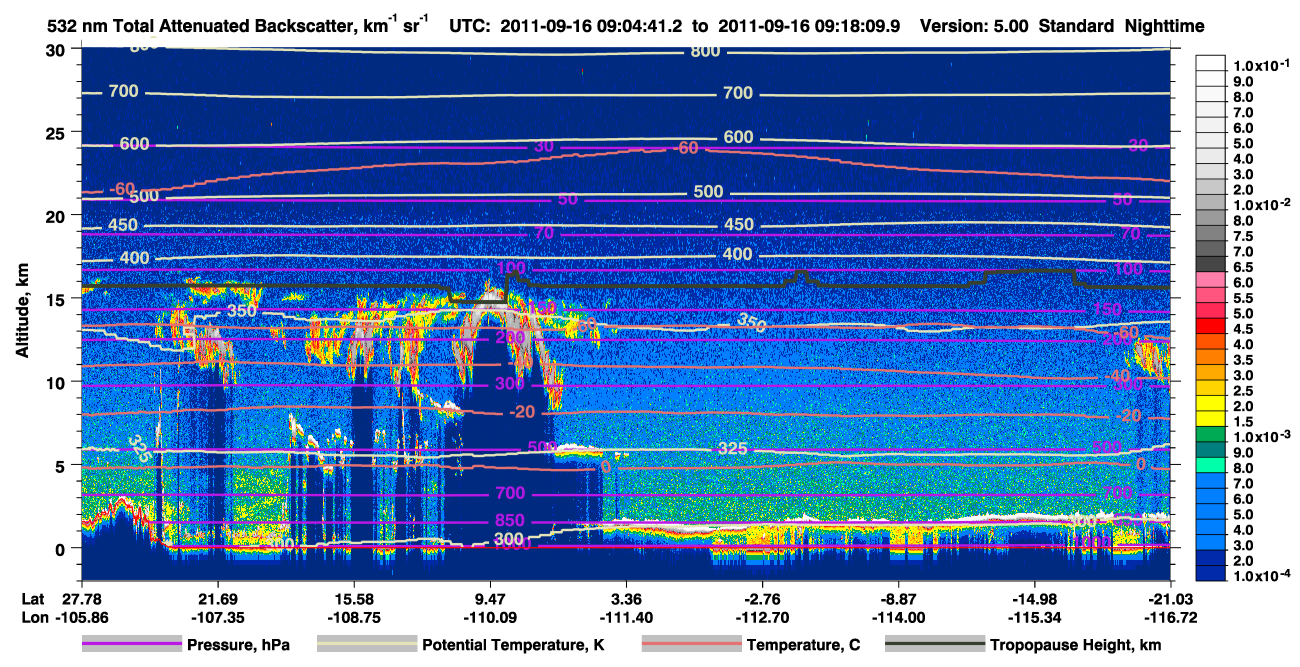1300x667 pixels.
Task: Click the latitude value -14.98
Action: tap(1034, 598)
